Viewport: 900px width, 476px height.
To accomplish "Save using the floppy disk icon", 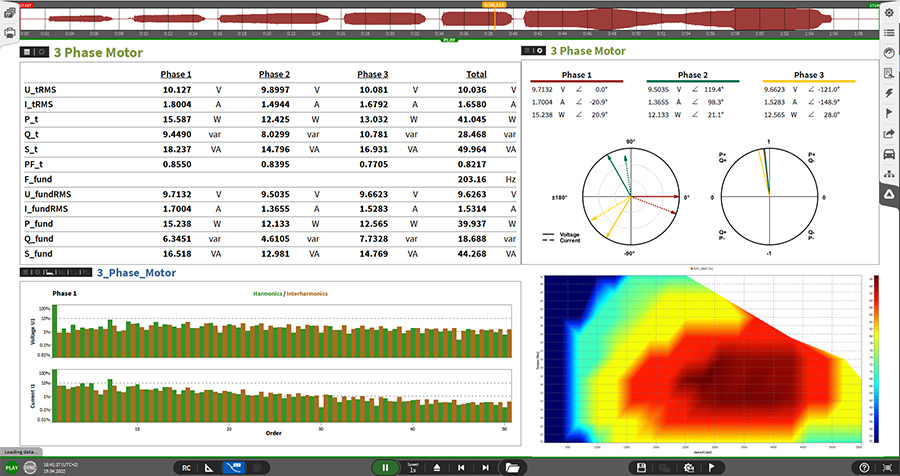I will (639, 467).
